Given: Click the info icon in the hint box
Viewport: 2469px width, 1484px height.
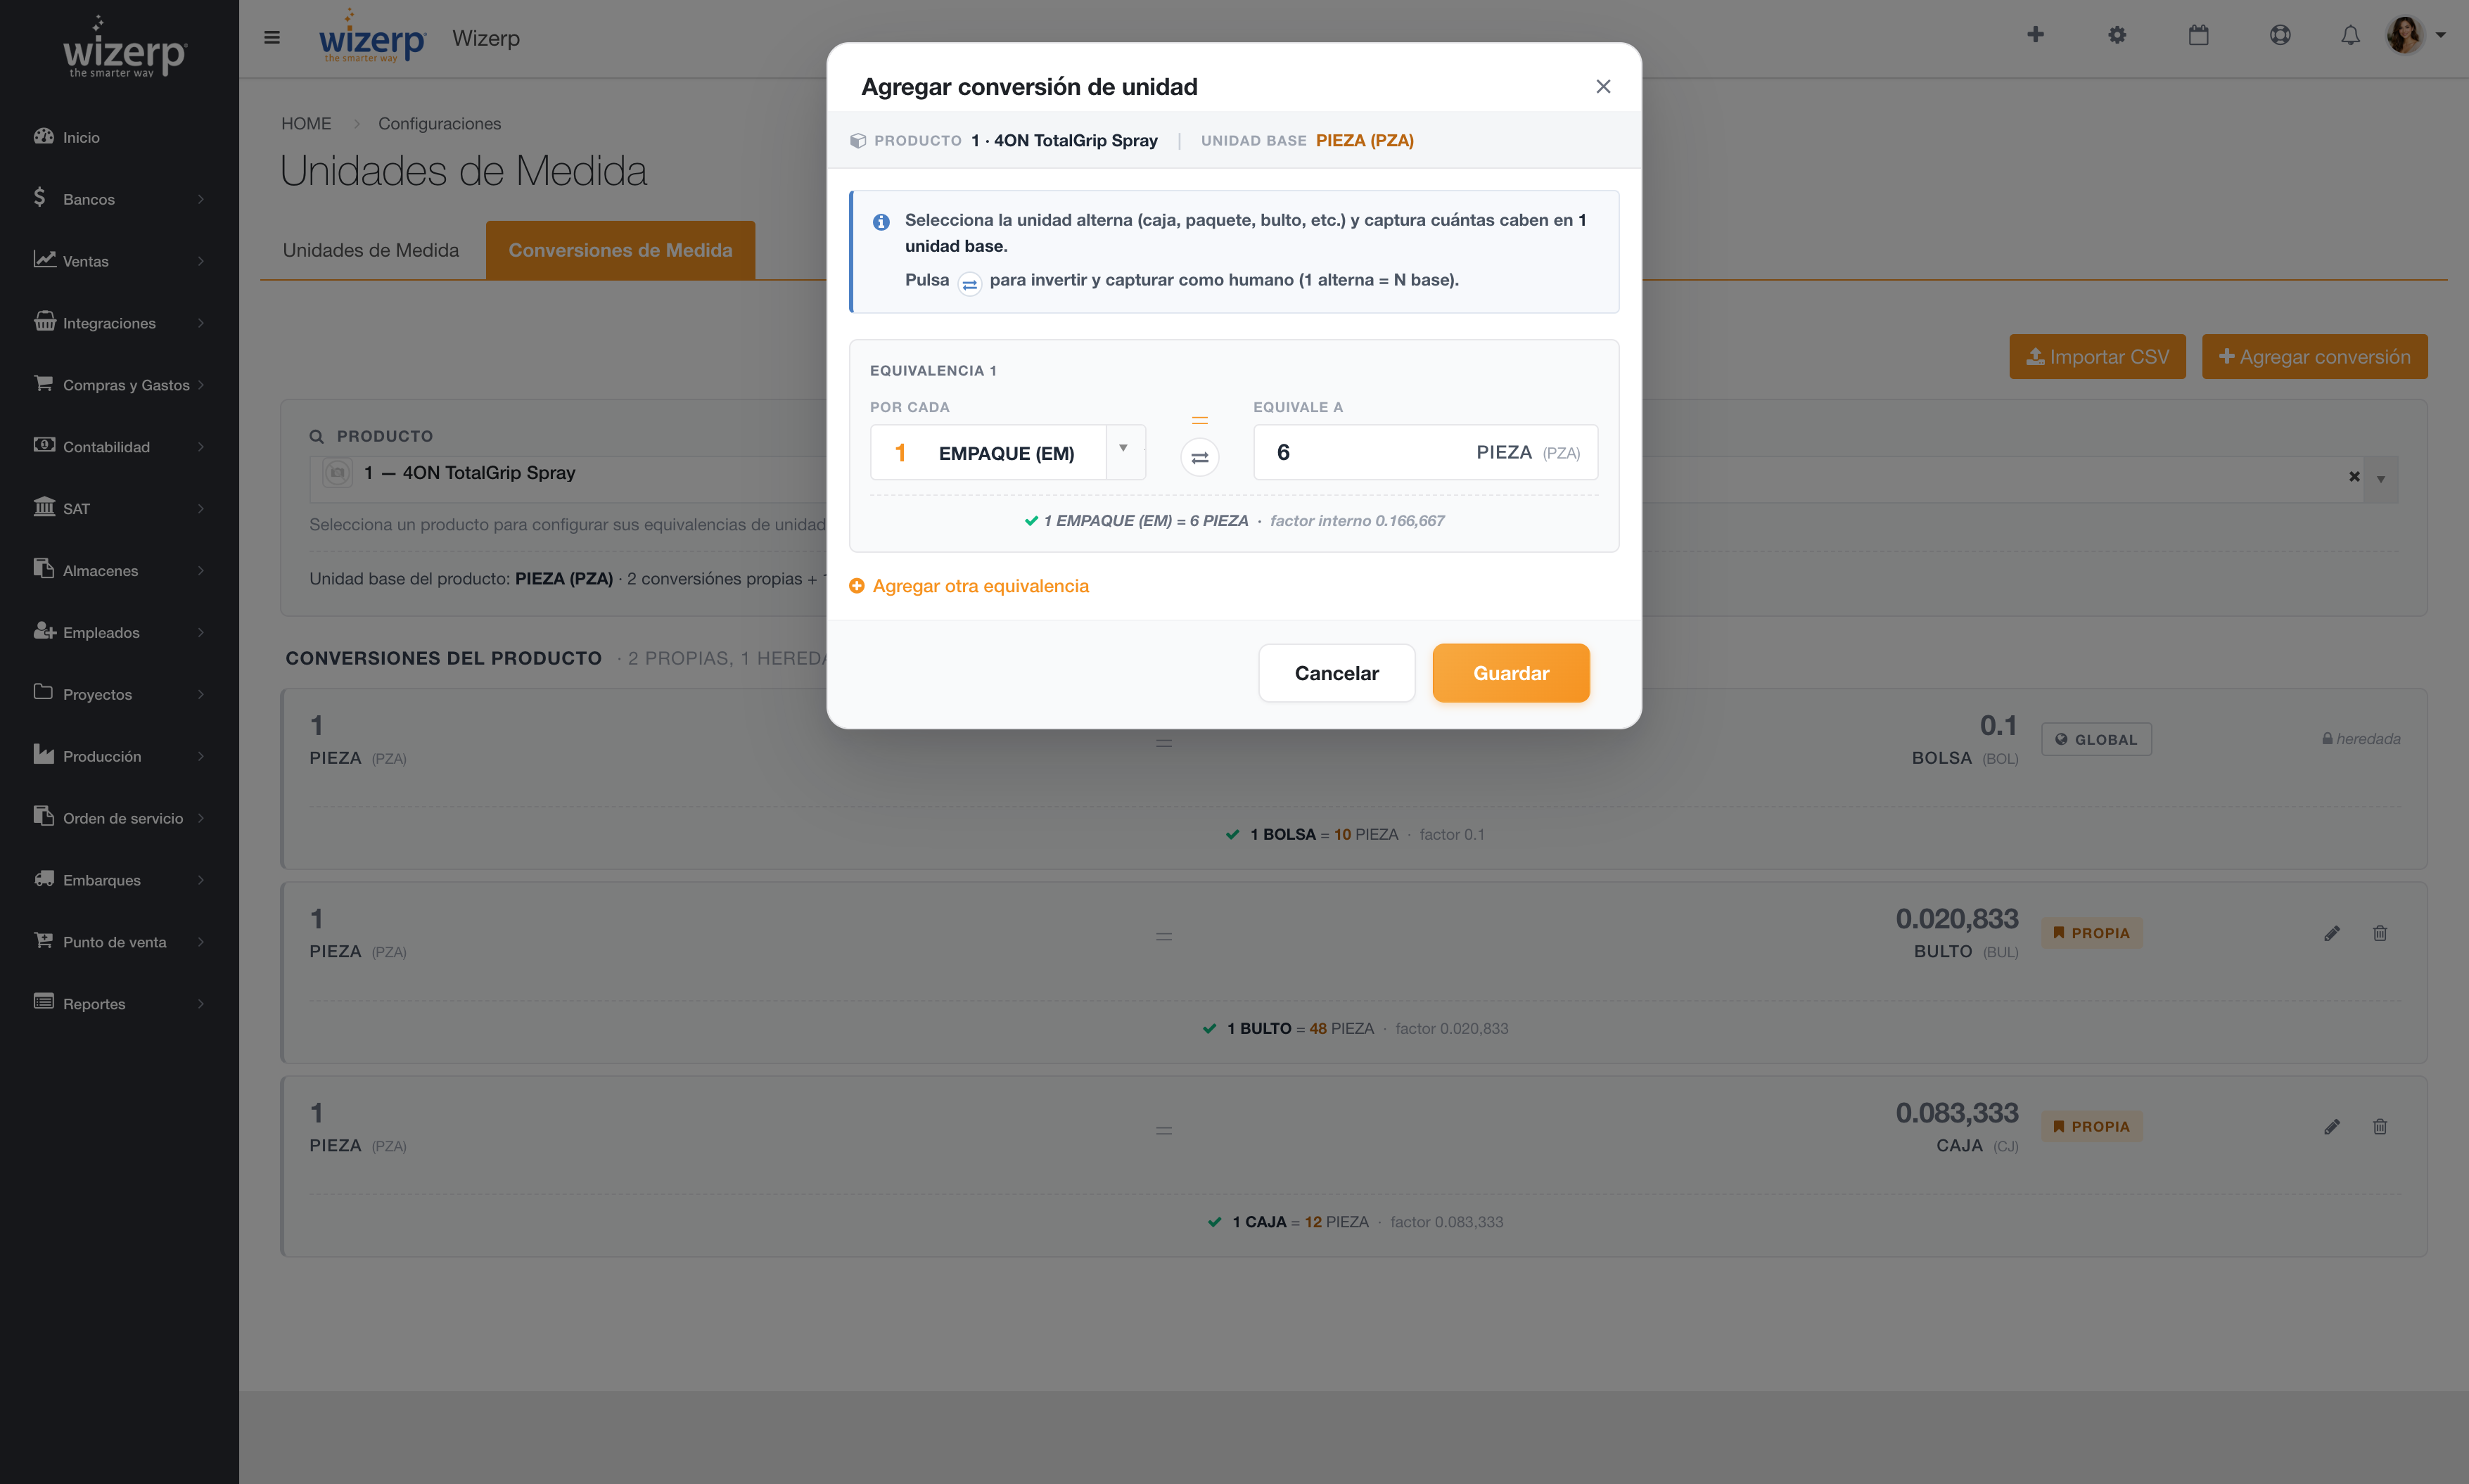Looking at the screenshot, I should click(x=881, y=222).
